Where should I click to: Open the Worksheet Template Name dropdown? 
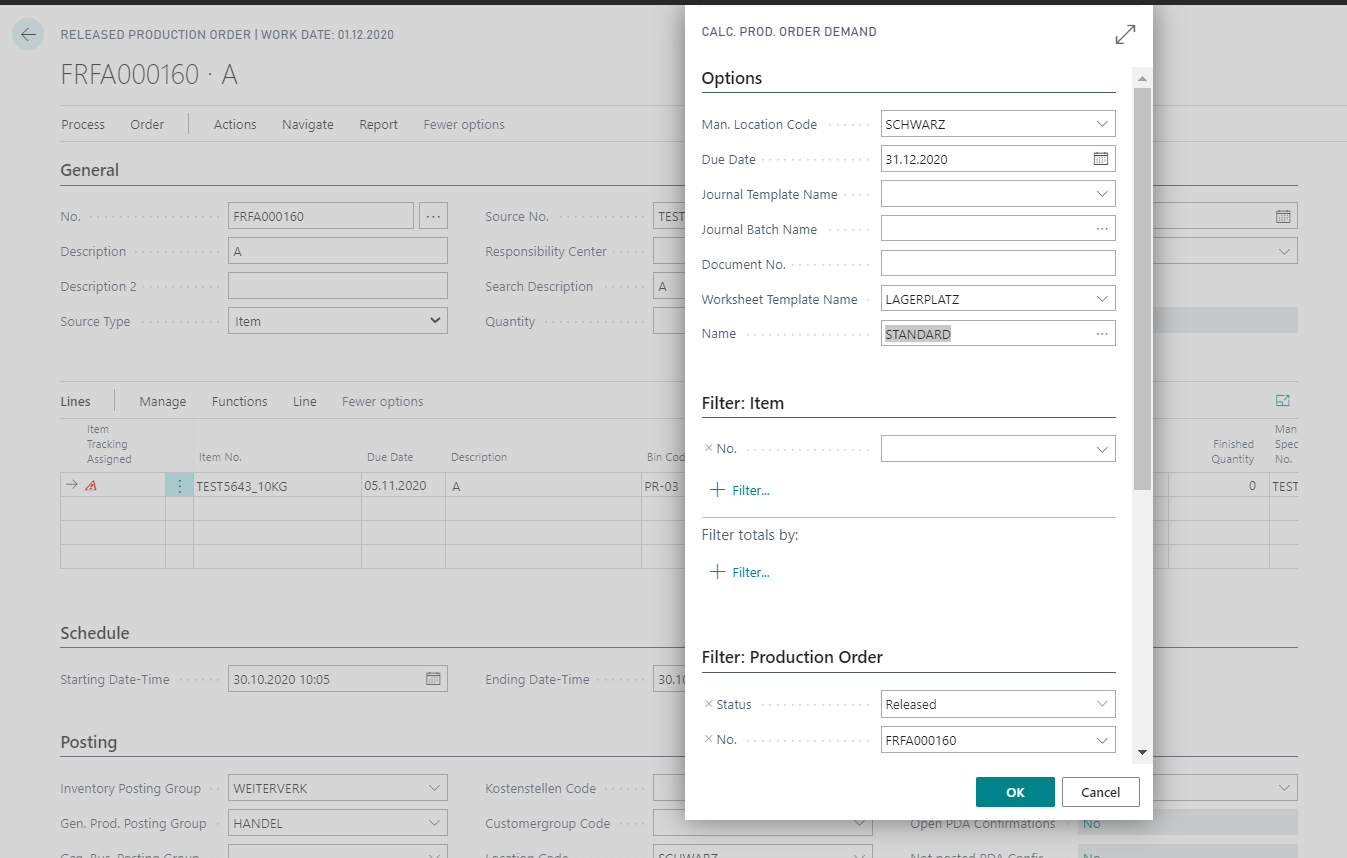pos(1102,299)
